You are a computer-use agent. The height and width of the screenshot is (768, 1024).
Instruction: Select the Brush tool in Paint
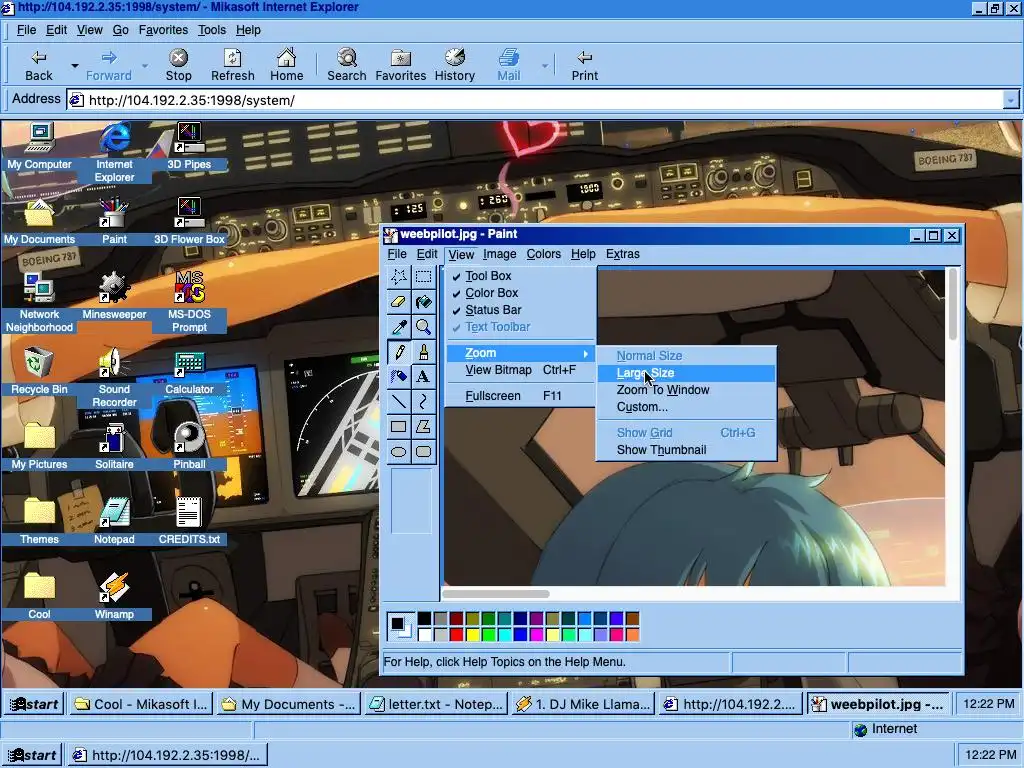(423, 352)
